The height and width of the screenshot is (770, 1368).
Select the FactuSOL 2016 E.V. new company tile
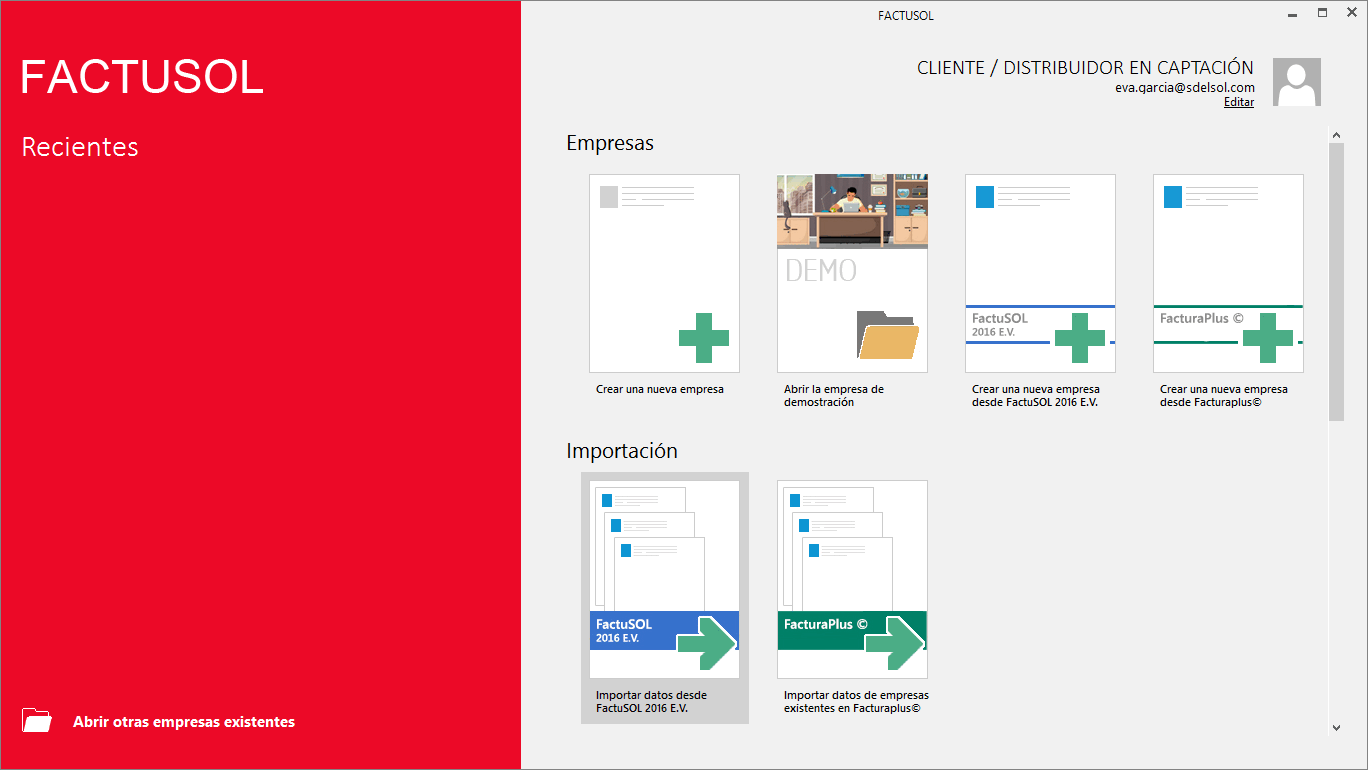point(1040,273)
